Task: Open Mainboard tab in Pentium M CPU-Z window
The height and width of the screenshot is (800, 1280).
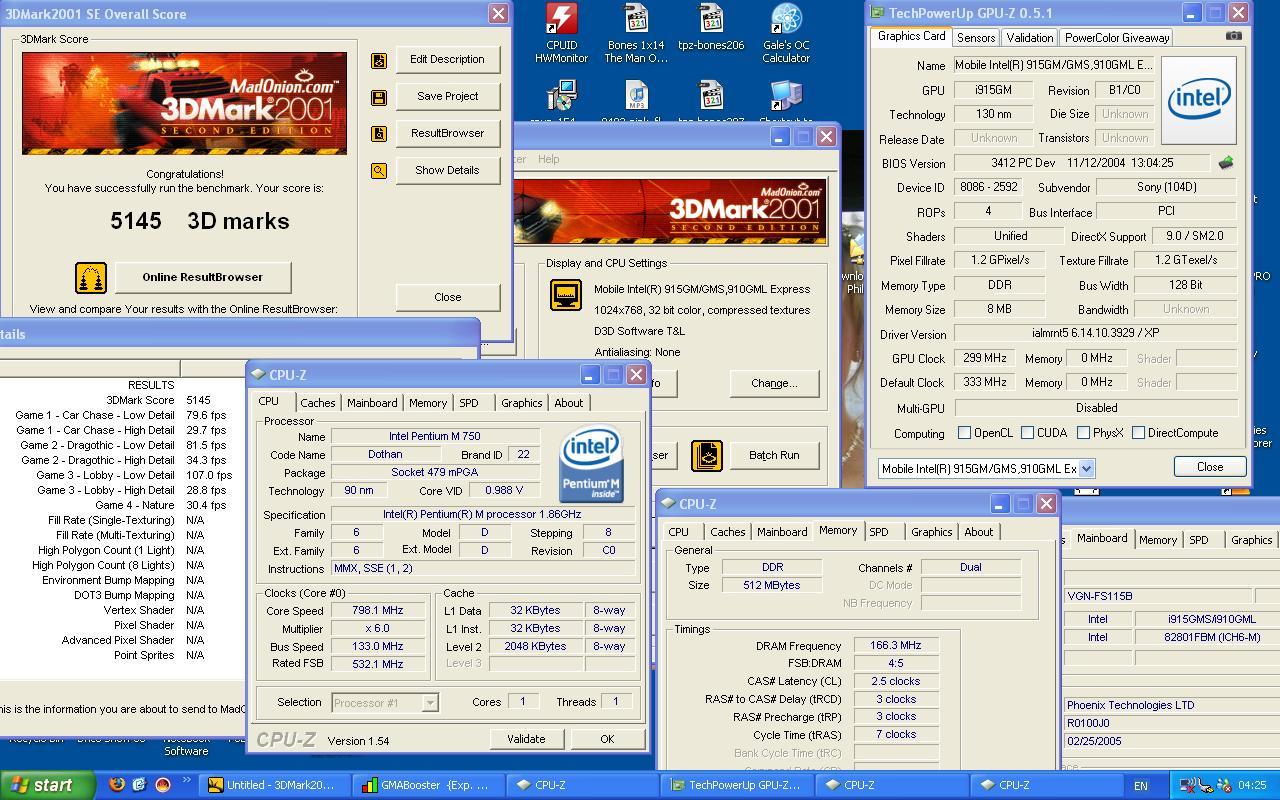Action: [372, 403]
